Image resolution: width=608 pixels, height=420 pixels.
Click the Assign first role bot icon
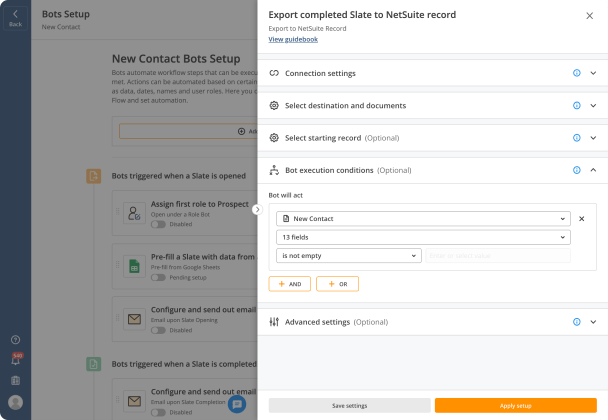[x=134, y=213]
